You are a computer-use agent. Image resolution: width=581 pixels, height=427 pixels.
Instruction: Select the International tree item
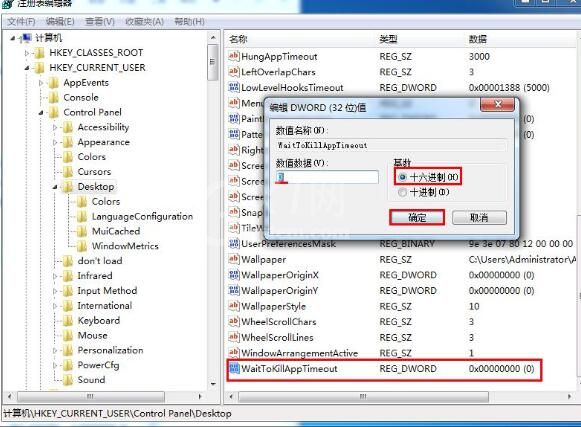pyautogui.click(x=105, y=306)
